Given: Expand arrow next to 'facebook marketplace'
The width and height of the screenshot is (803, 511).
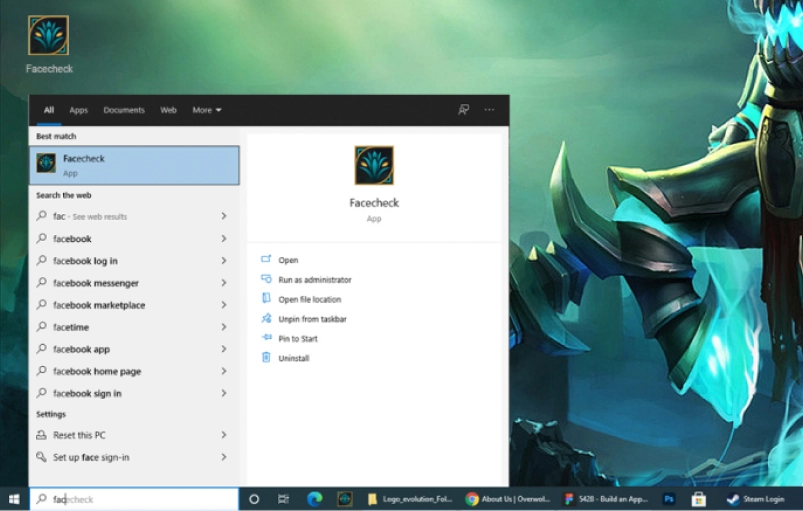Looking at the screenshot, I should [x=224, y=305].
